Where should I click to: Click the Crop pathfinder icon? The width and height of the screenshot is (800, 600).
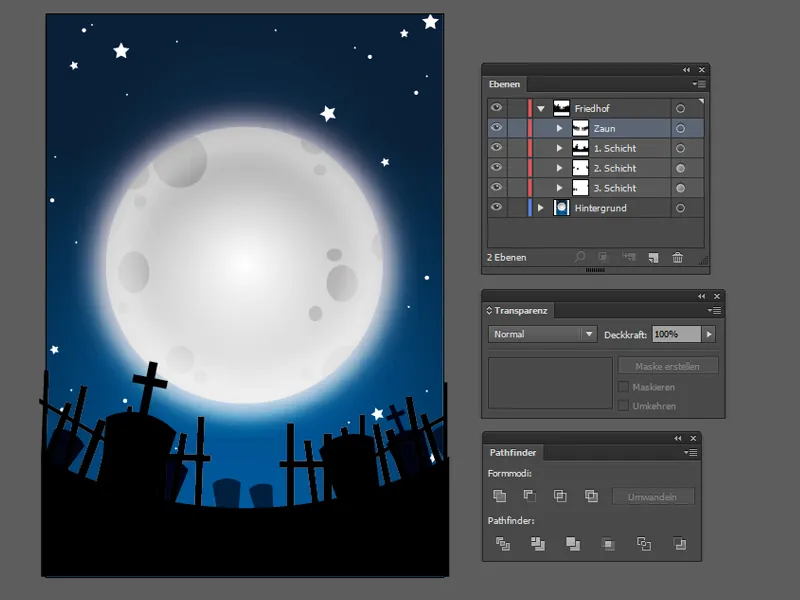click(x=608, y=544)
